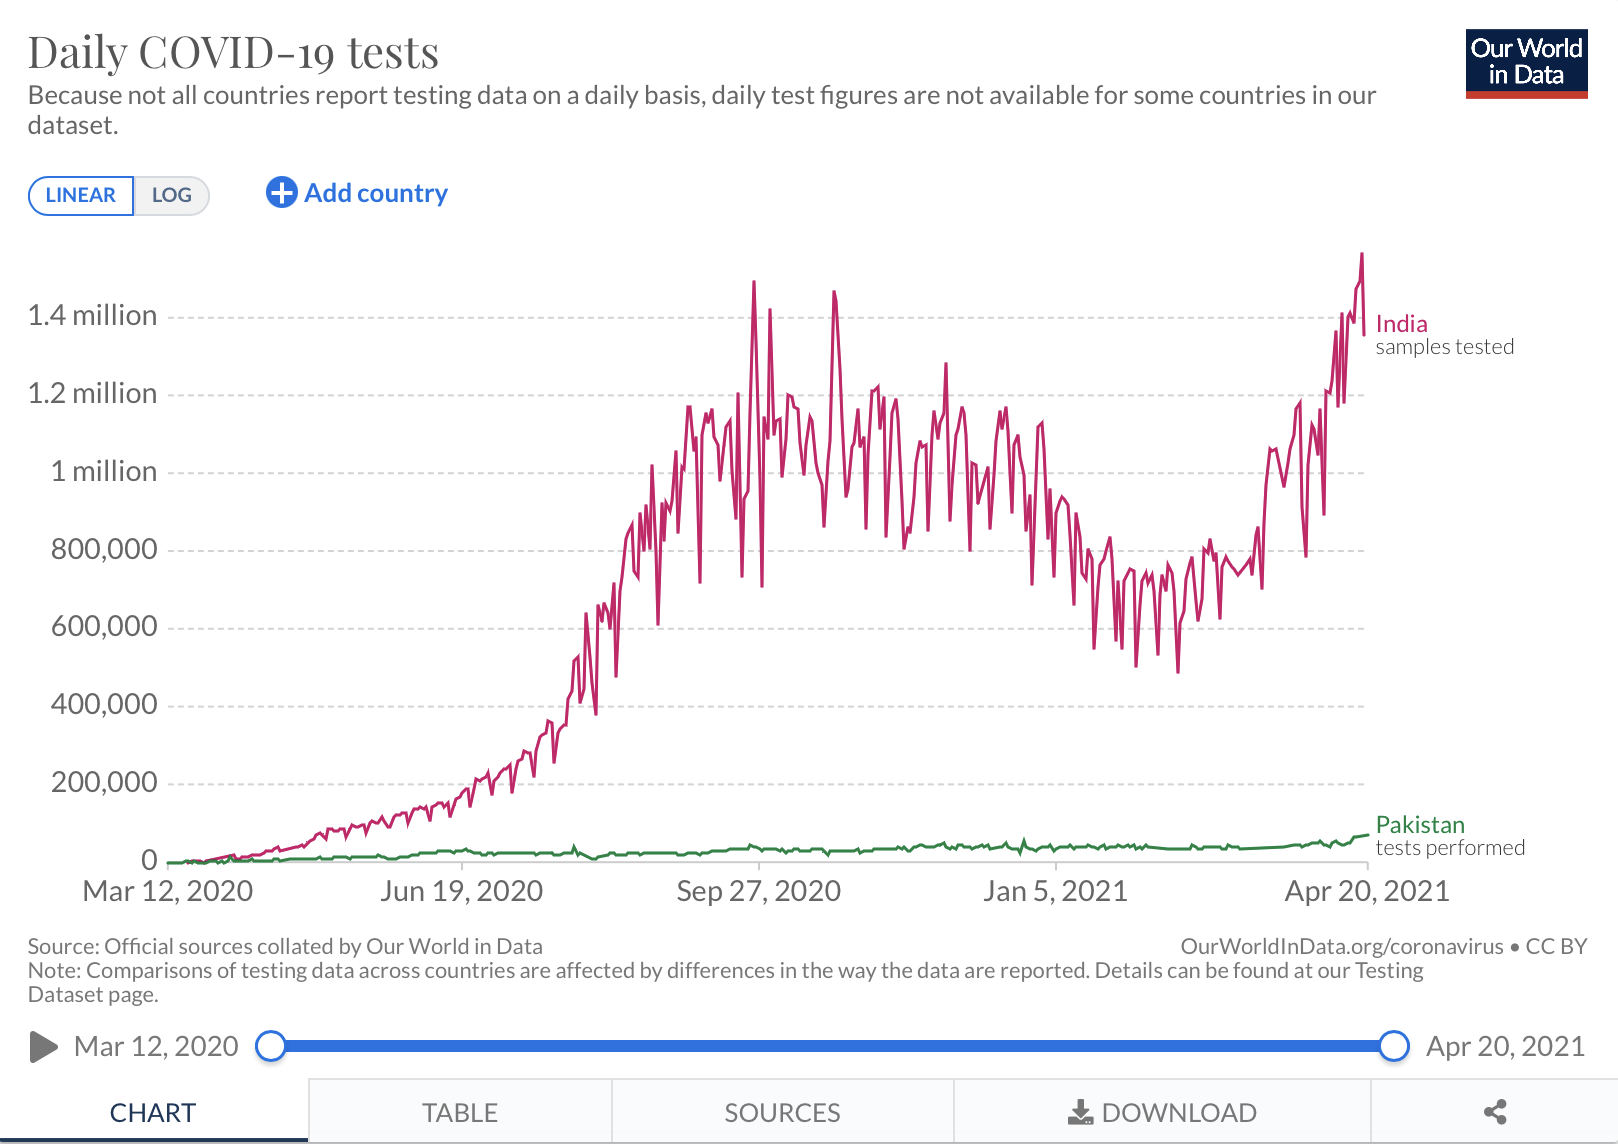The image size is (1618, 1144).
Task: Open the CHART tab
Action: coord(153,1112)
